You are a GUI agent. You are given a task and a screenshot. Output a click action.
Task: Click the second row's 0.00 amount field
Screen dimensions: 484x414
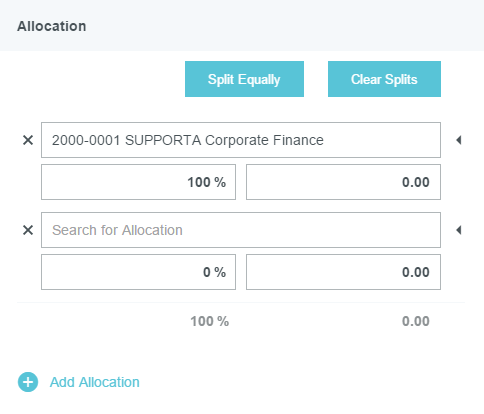click(343, 272)
